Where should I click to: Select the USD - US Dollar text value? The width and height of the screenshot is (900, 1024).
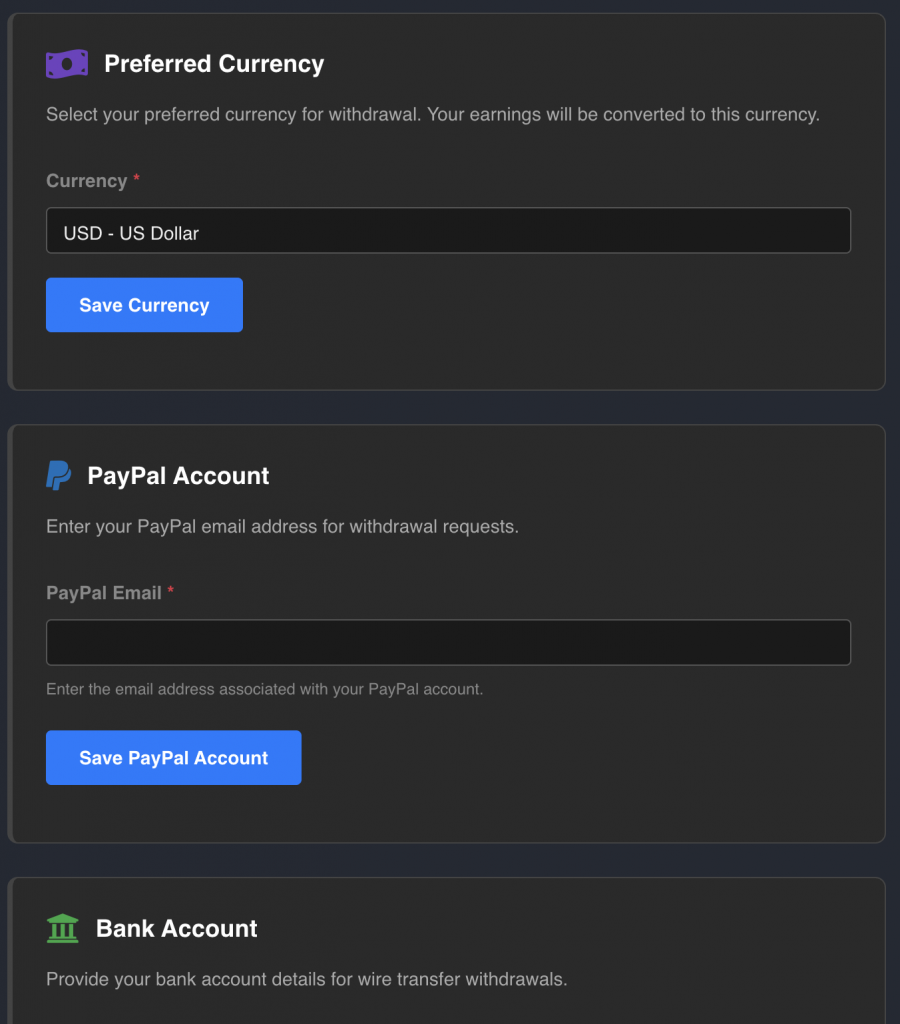tap(131, 233)
